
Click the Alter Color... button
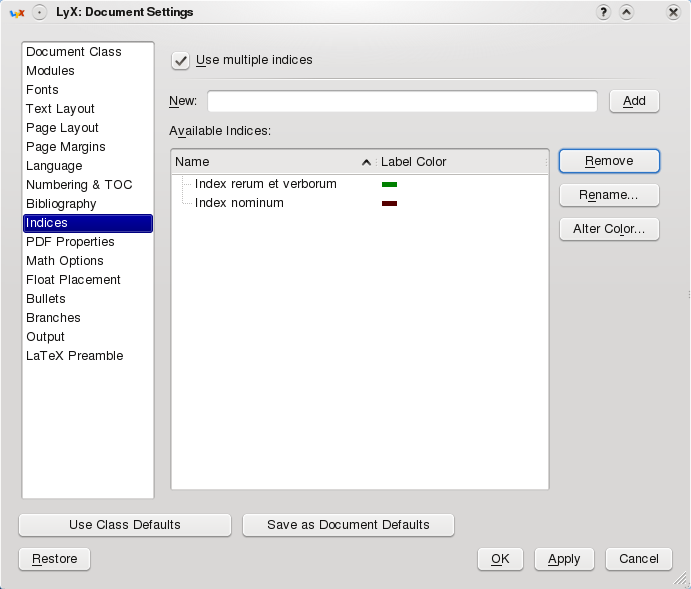(609, 229)
